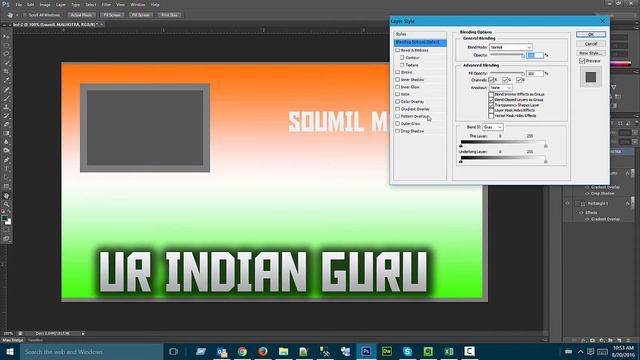Image resolution: width=640 pixels, height=360 pixels.
Task: Enable the Pattern Overlay effect
Action: (398, 116)
